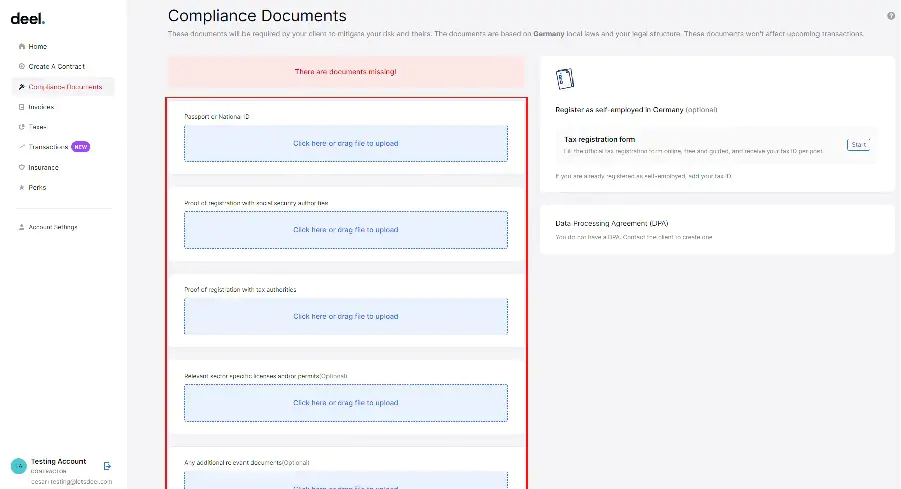Click 'Data Processing Agreement (DPA)' heading

point(611,224)
